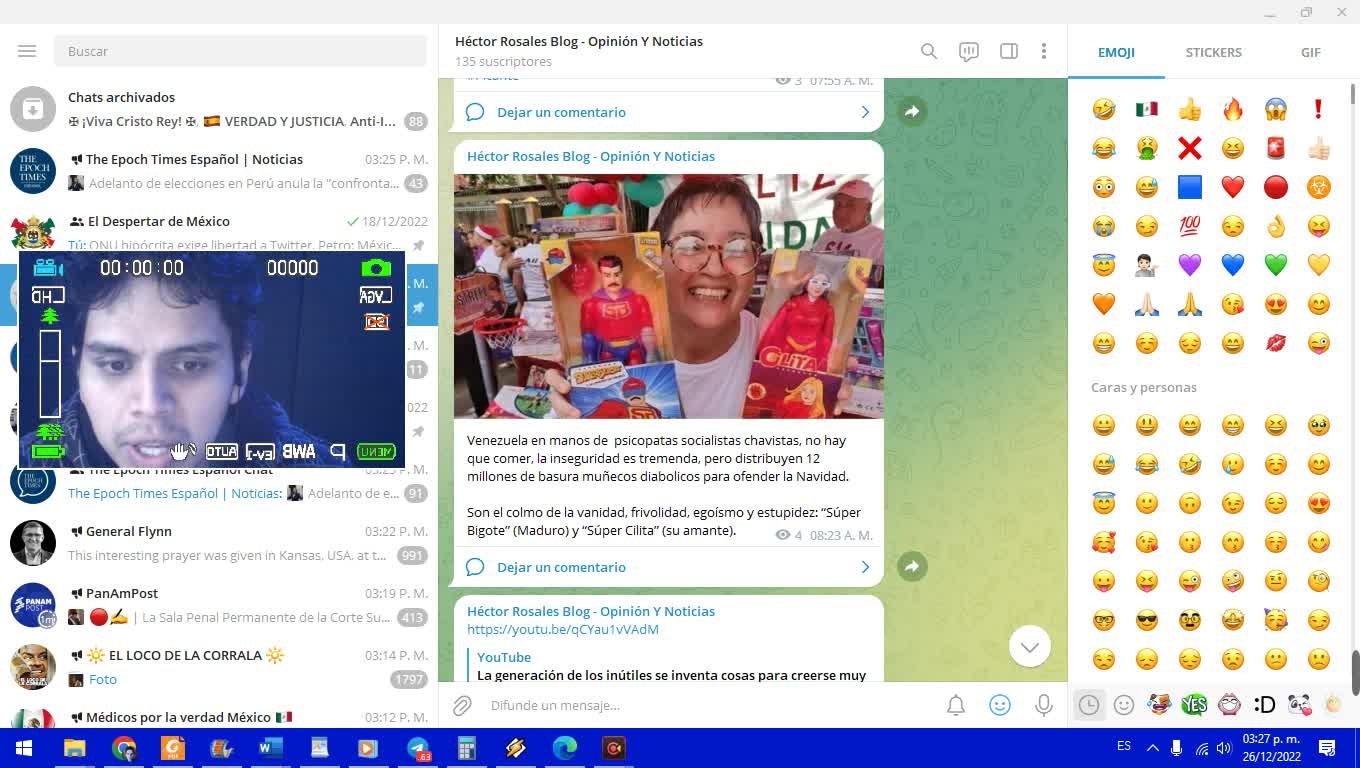
Task: Insert the red exclamation mark emoji
Action: pos(1319,109)
